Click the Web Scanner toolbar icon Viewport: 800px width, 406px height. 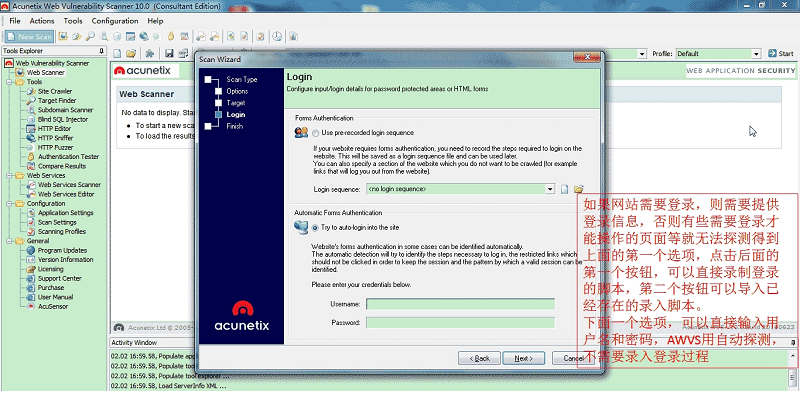(x=63, y=37)
